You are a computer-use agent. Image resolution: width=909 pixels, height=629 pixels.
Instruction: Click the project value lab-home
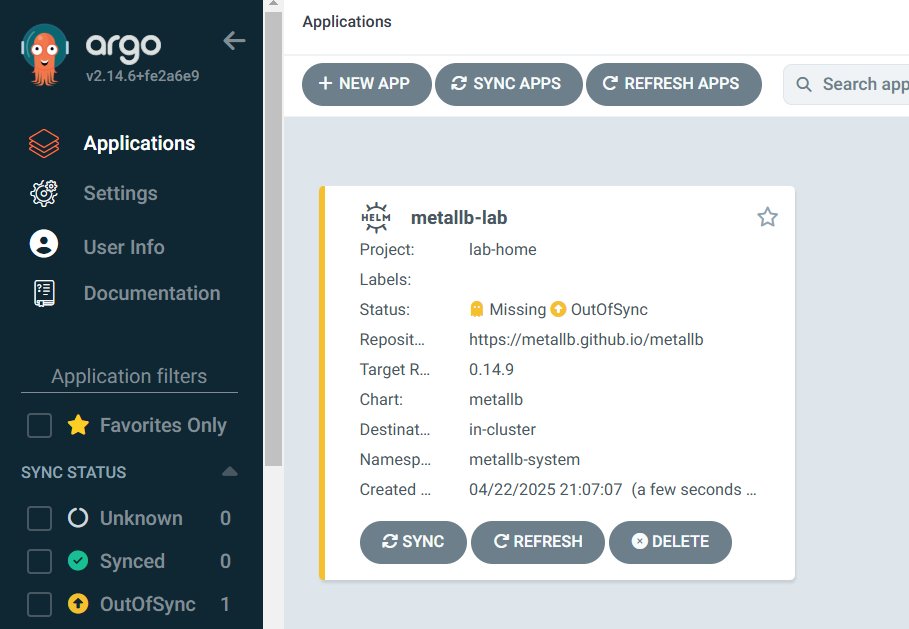(503, 249)
